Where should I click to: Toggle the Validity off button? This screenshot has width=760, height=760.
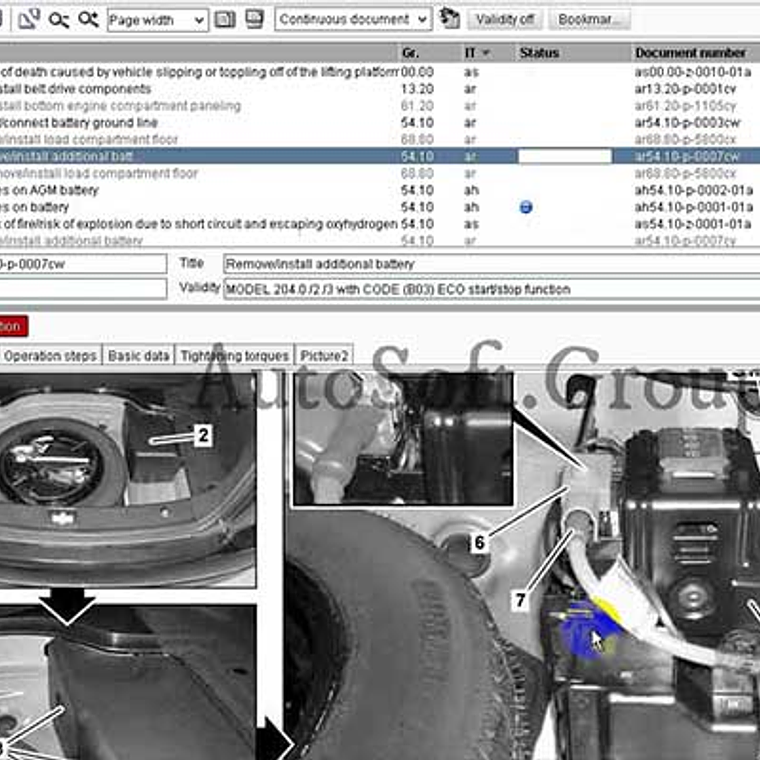tap(504, 20)
